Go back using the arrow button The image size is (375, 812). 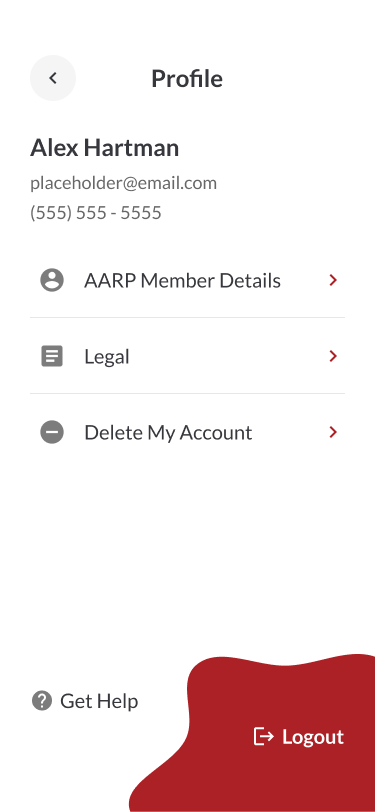tap(53, 78)
